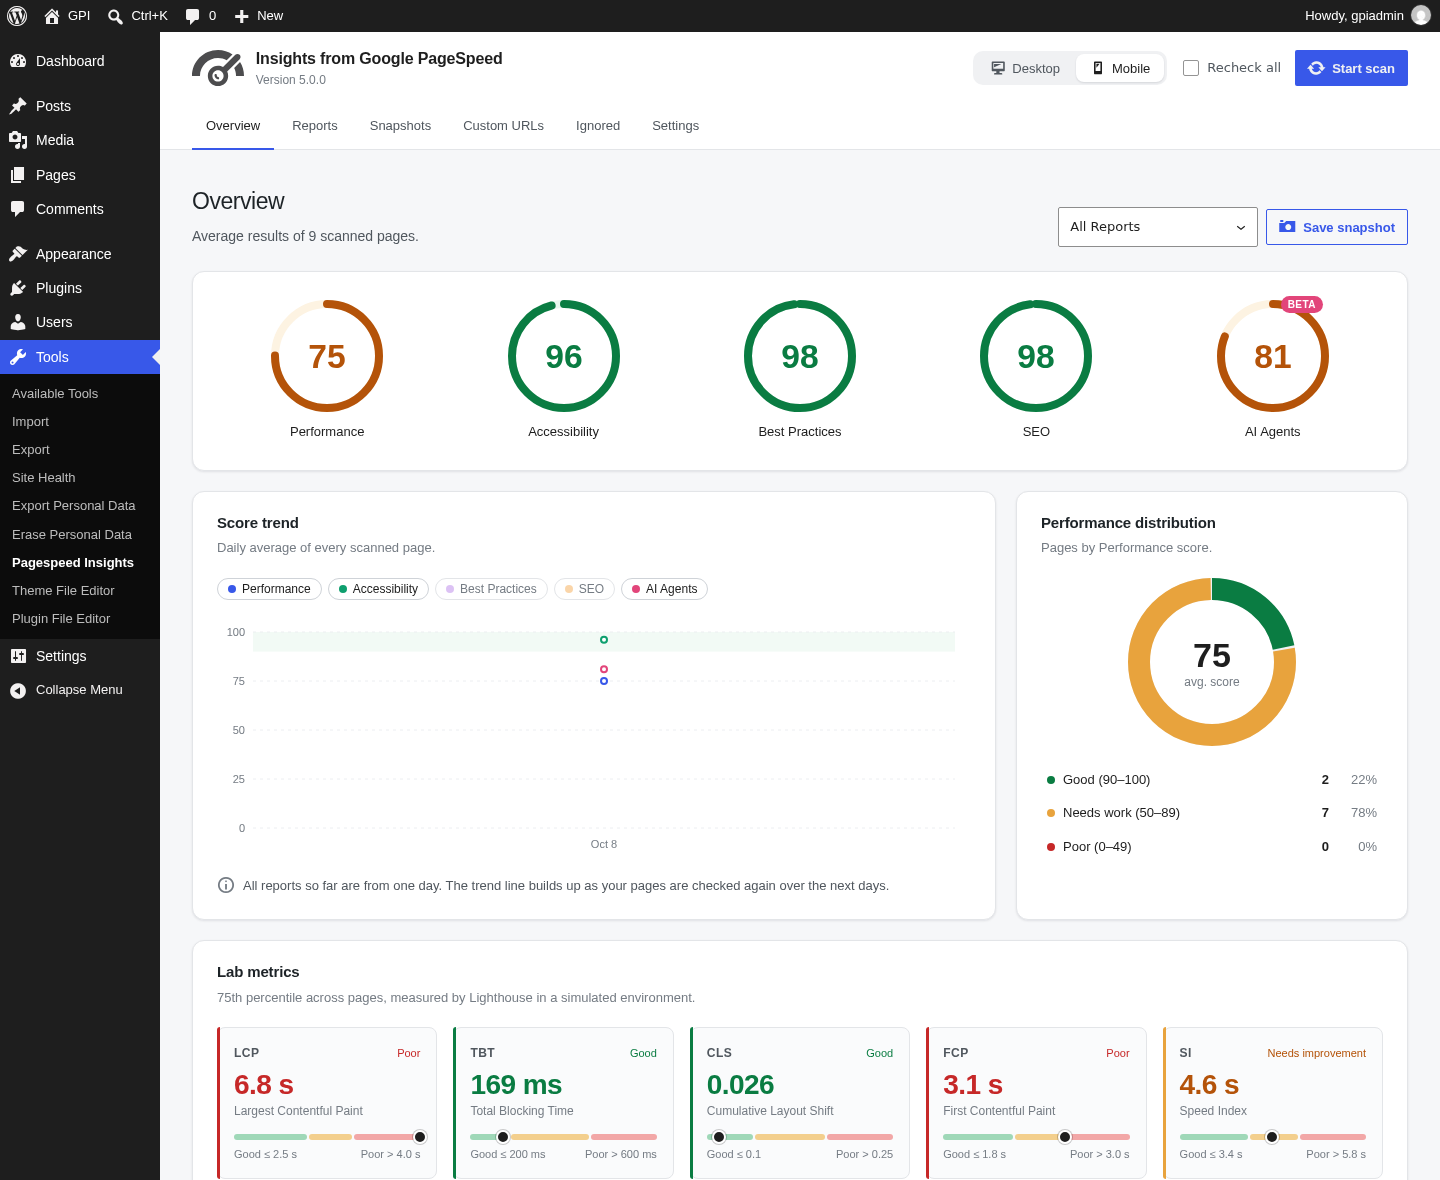Toggle Best Practices series in score trend
This screenshot has height=1180, width=1440.
491,589
